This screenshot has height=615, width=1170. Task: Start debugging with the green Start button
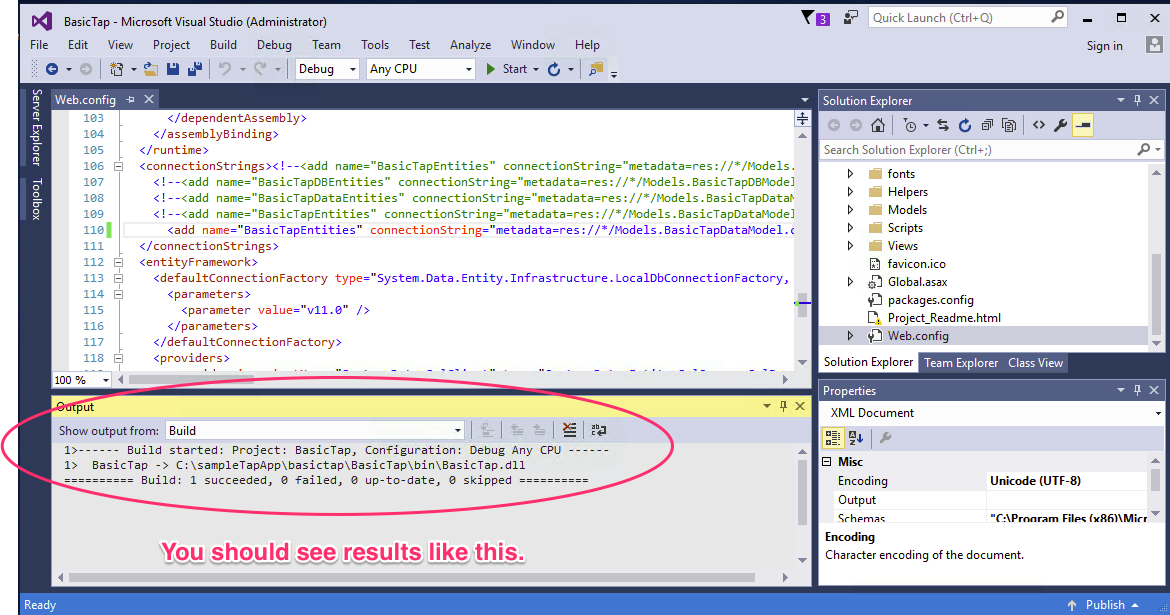pyautogui.click(x=507, y=69)
